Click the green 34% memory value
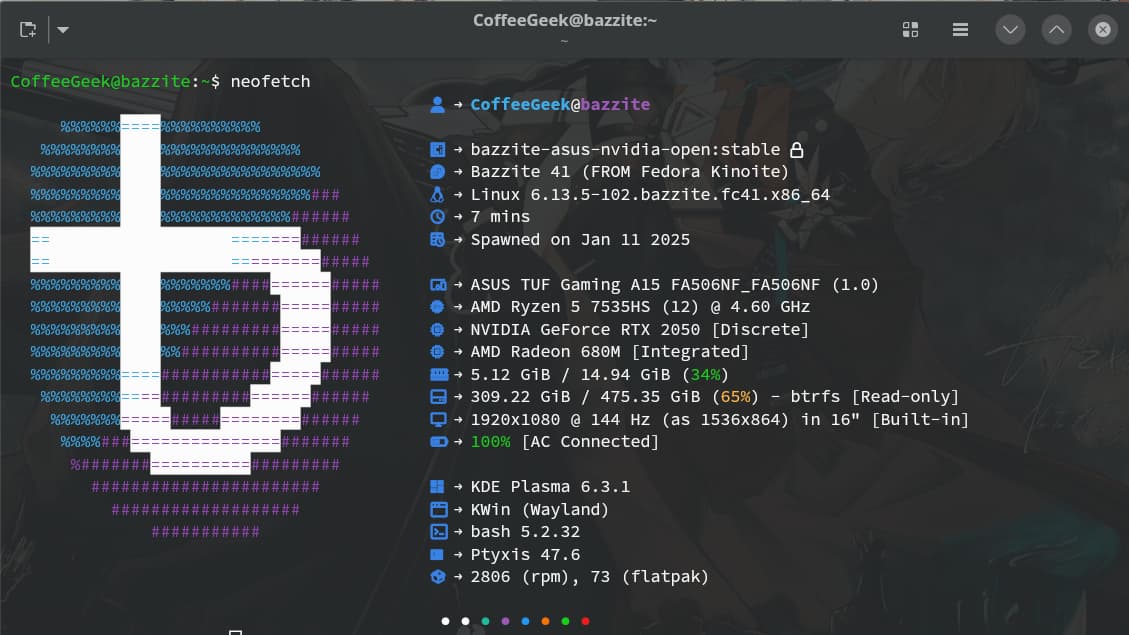Screen dimensions: 1129x635 pyautogui.click(x=705, y=374)
